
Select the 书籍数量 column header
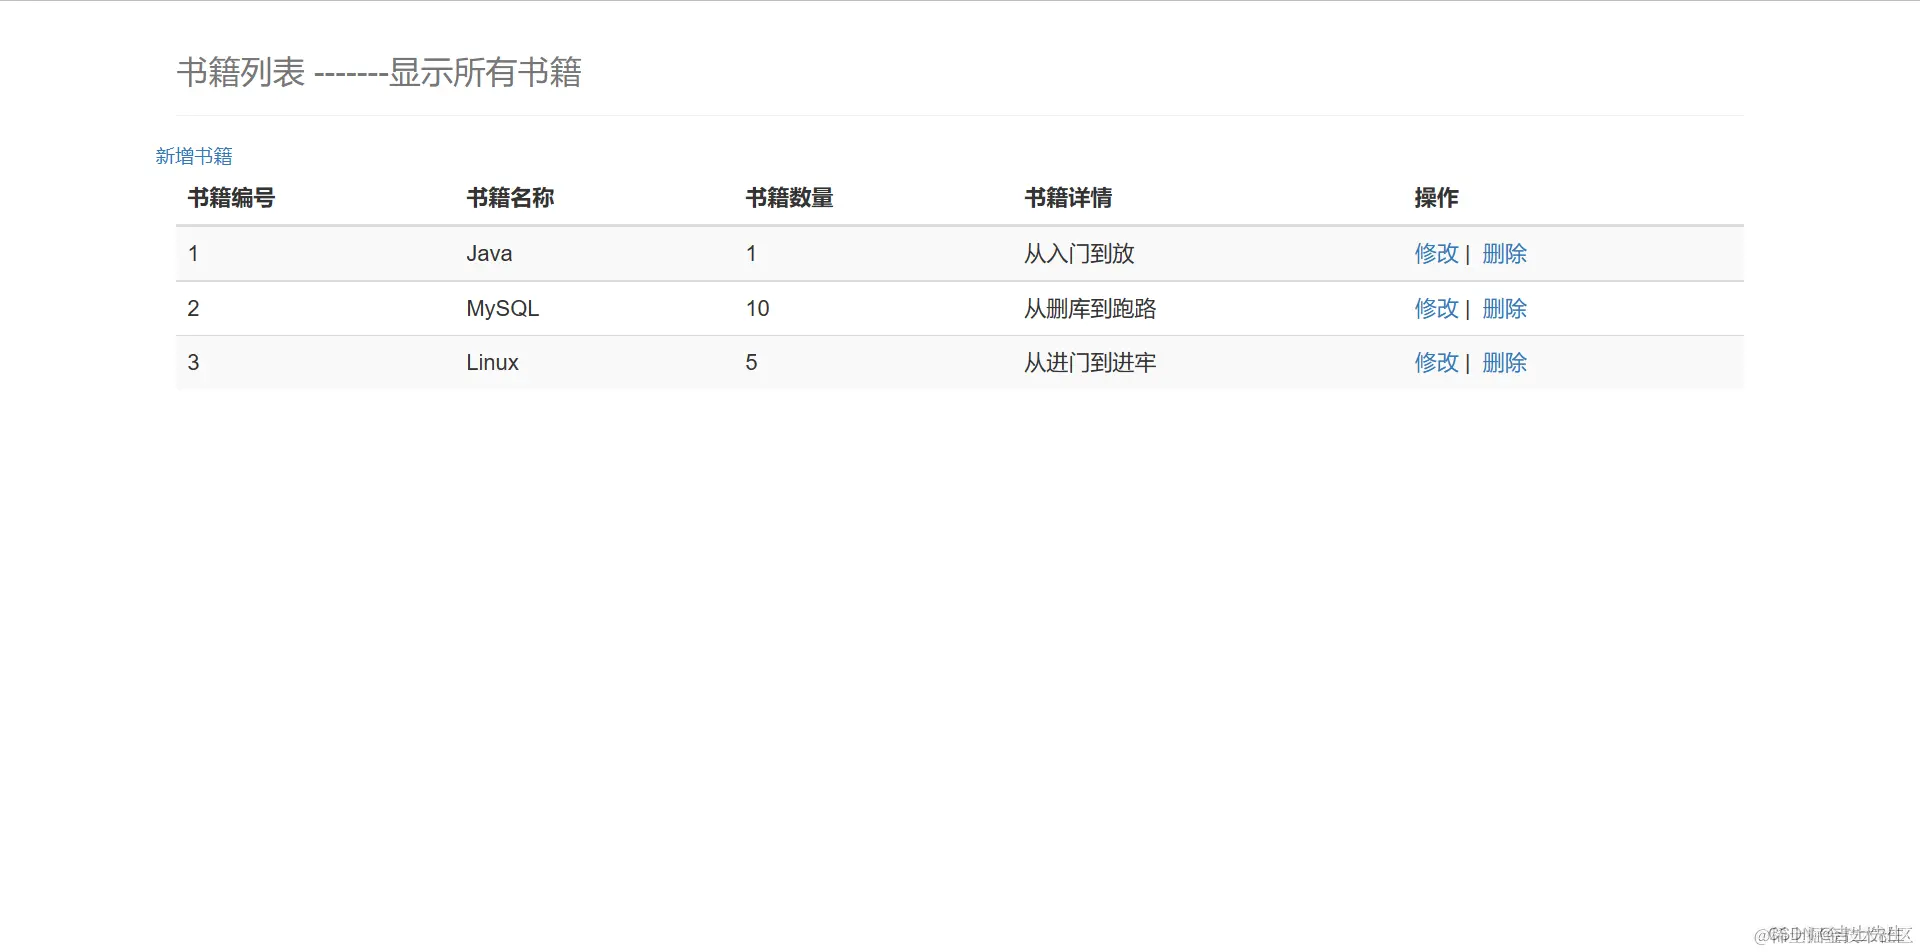[789, 198]
